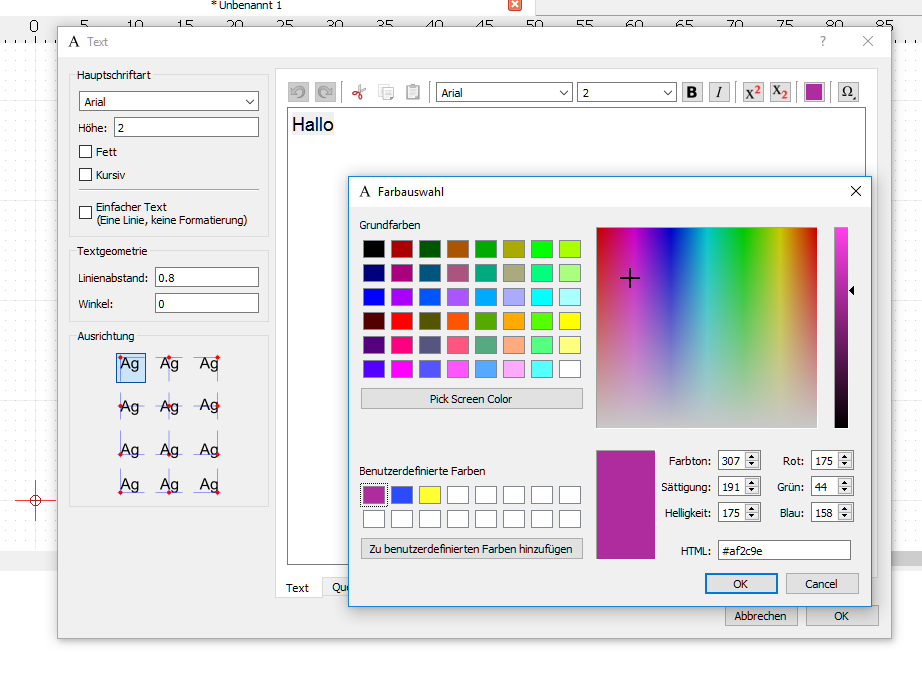This screenshot has height=680, width=922.
Task: Toggle bold formatting in editor toolbar
Action: (x=692, y=92)
